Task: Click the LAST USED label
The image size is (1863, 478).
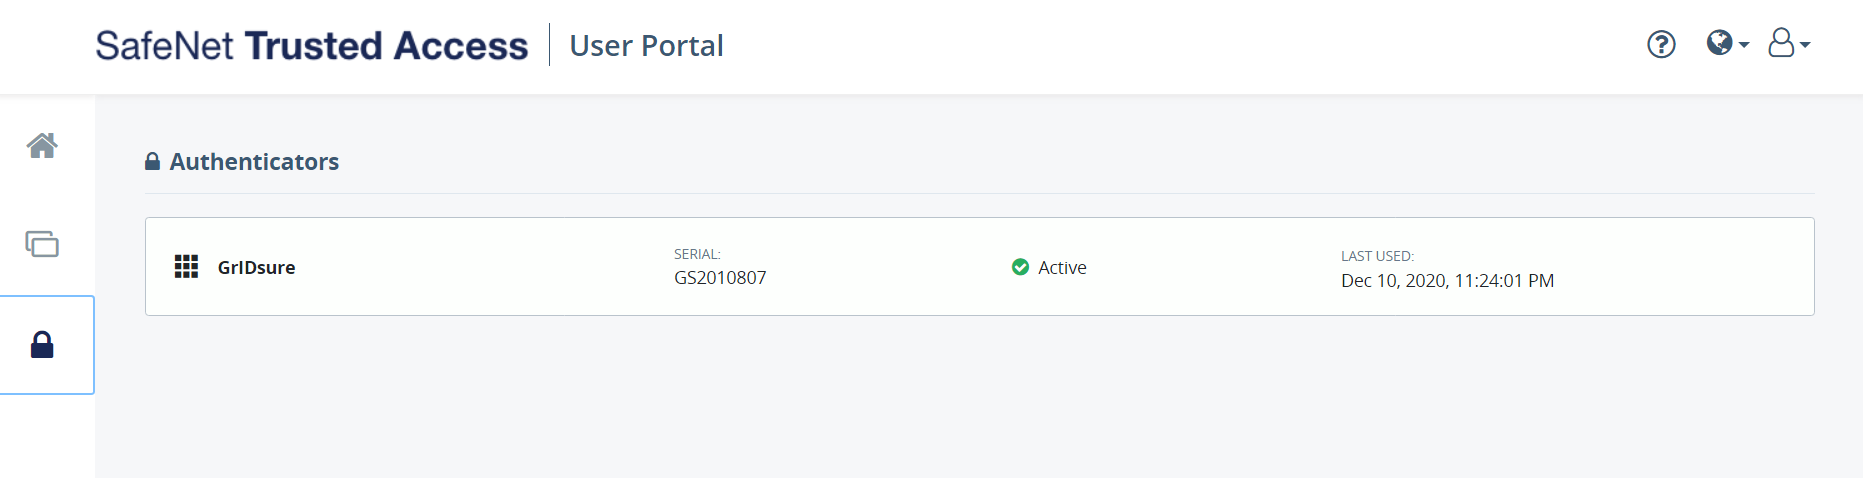Action: 1377,256
